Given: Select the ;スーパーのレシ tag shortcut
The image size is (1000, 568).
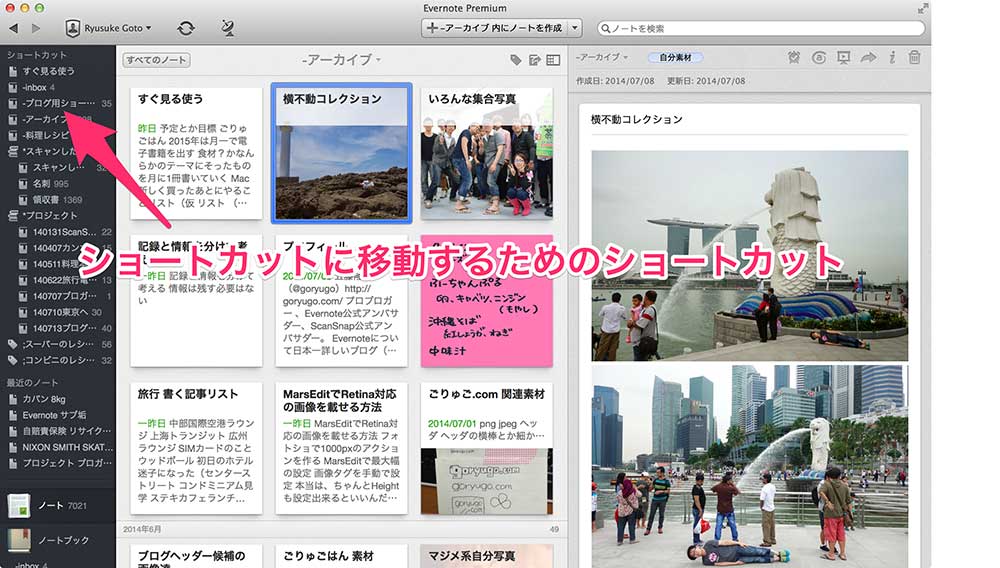Looking at the screenshot, I should pyautogui.click(x=57, y=344).
